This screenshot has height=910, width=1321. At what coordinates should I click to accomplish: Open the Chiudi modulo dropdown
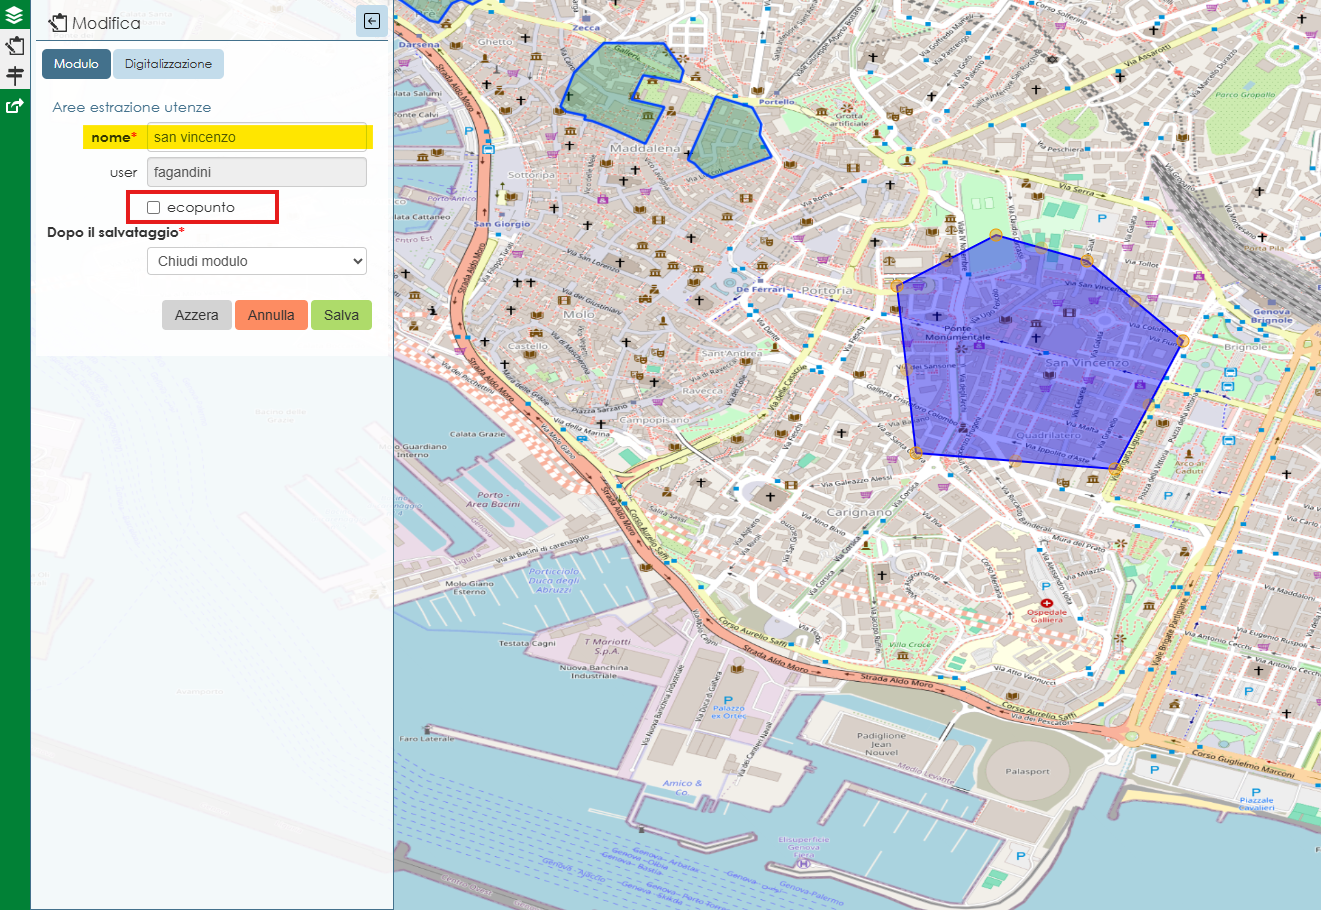[x=257, y=261]
